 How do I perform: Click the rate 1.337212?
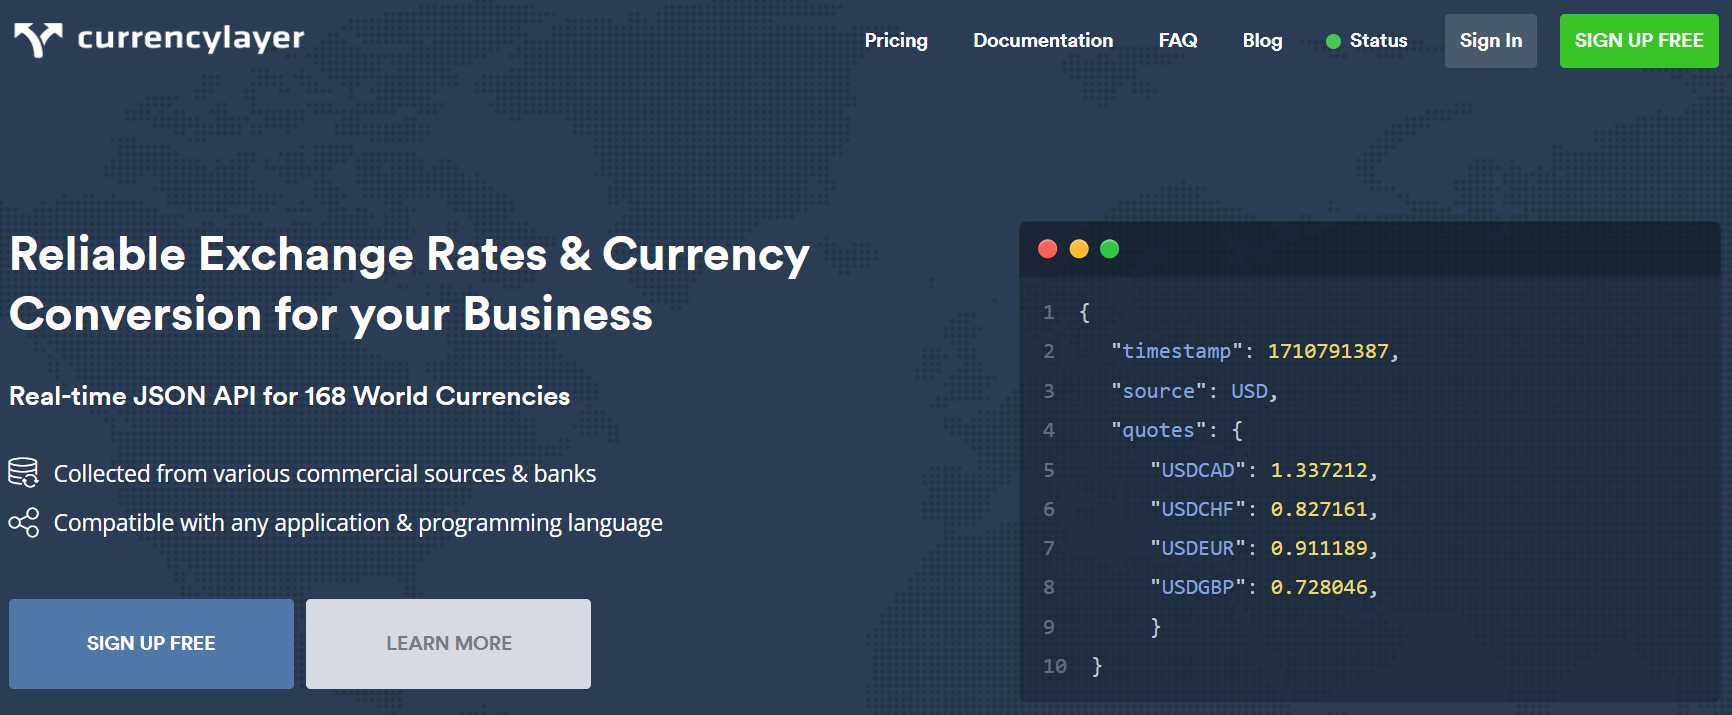[1319, 470]
